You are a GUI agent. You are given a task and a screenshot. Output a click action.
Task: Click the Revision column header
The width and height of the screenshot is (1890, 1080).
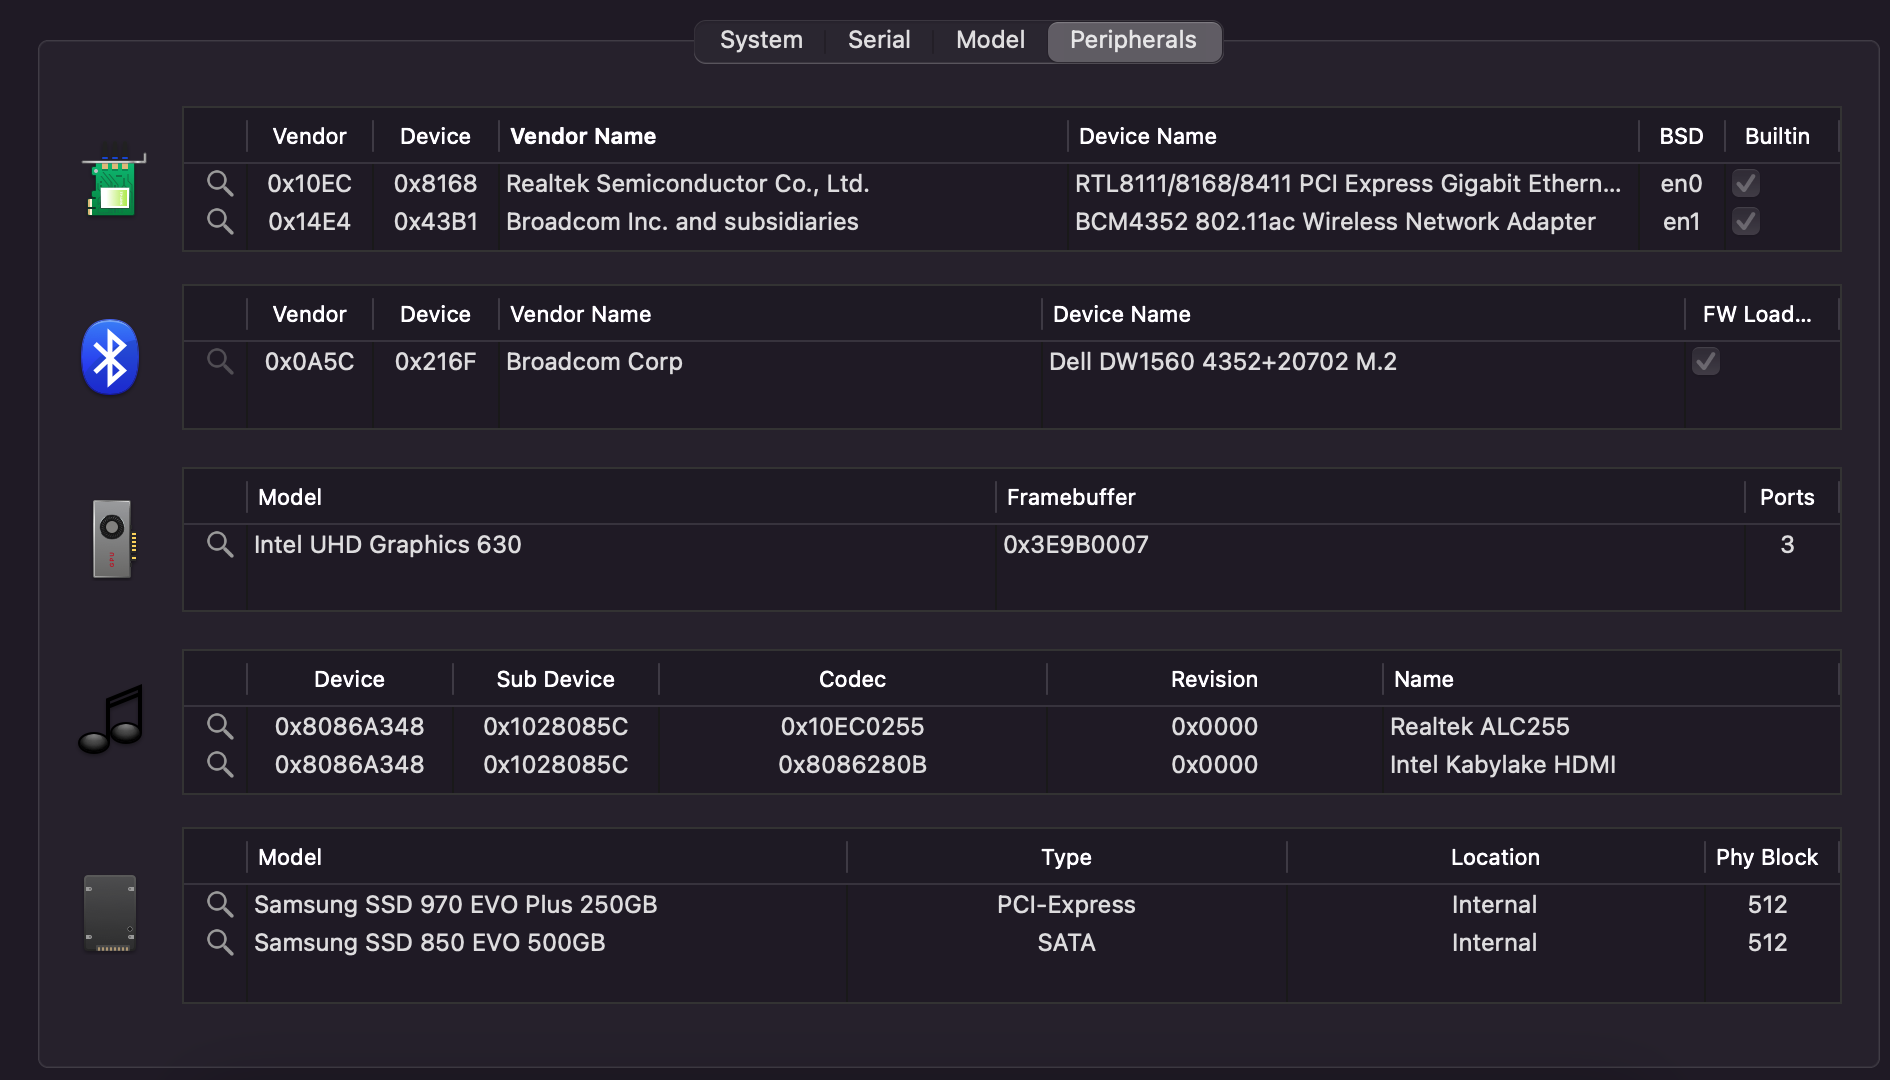[1214, 679]
